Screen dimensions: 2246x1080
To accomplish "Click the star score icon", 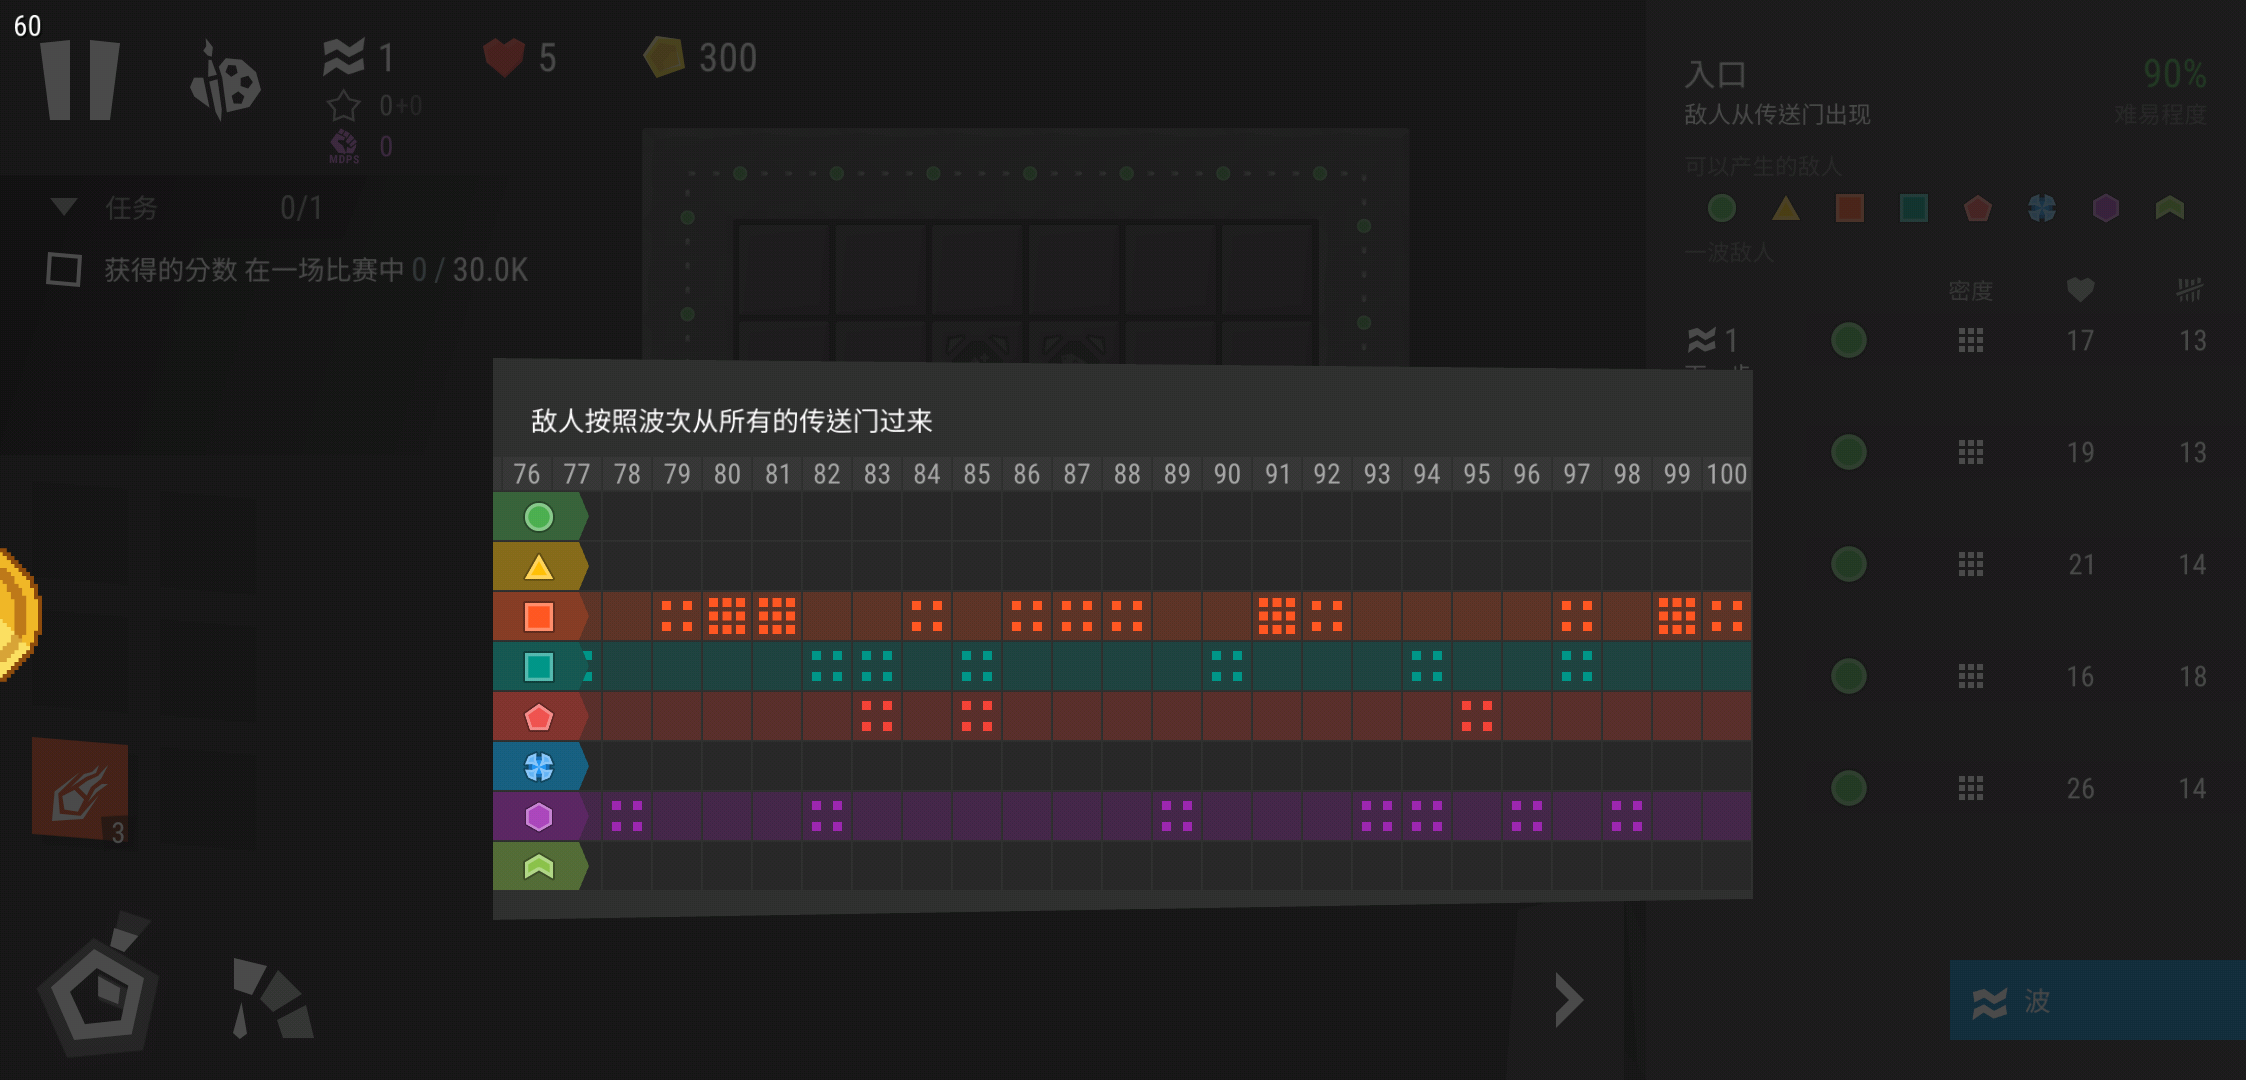I will [x=343, y=105].
